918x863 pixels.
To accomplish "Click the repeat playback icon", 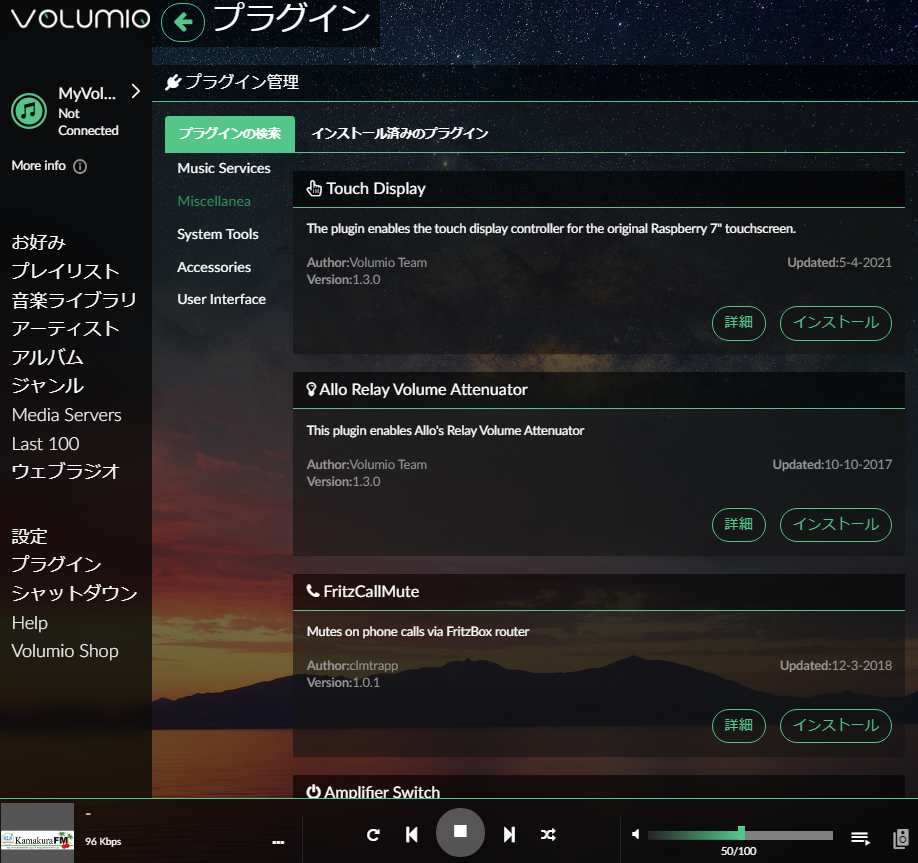I will [x=373, y=834].
